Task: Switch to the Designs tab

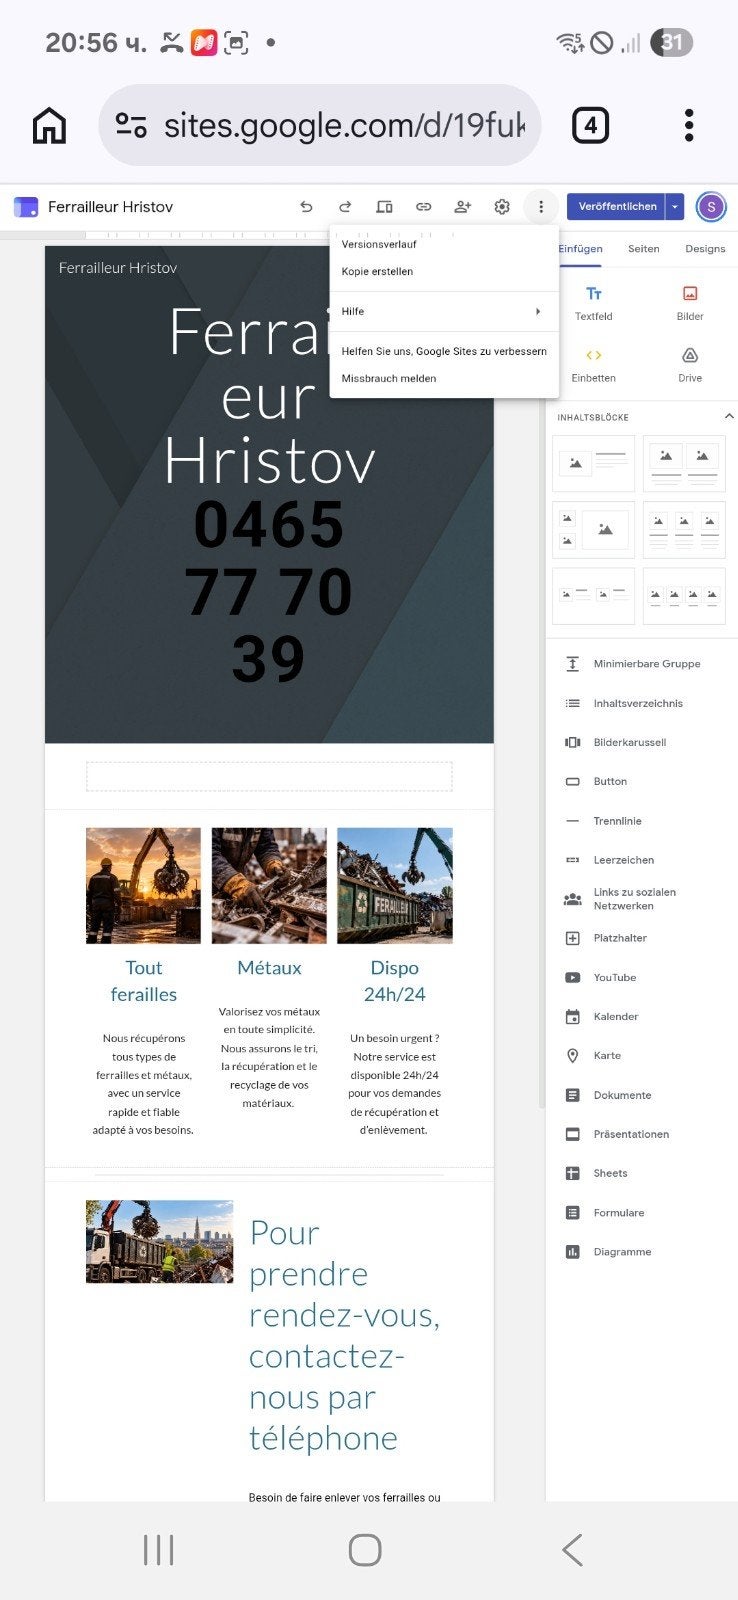Action: point(705,249)
